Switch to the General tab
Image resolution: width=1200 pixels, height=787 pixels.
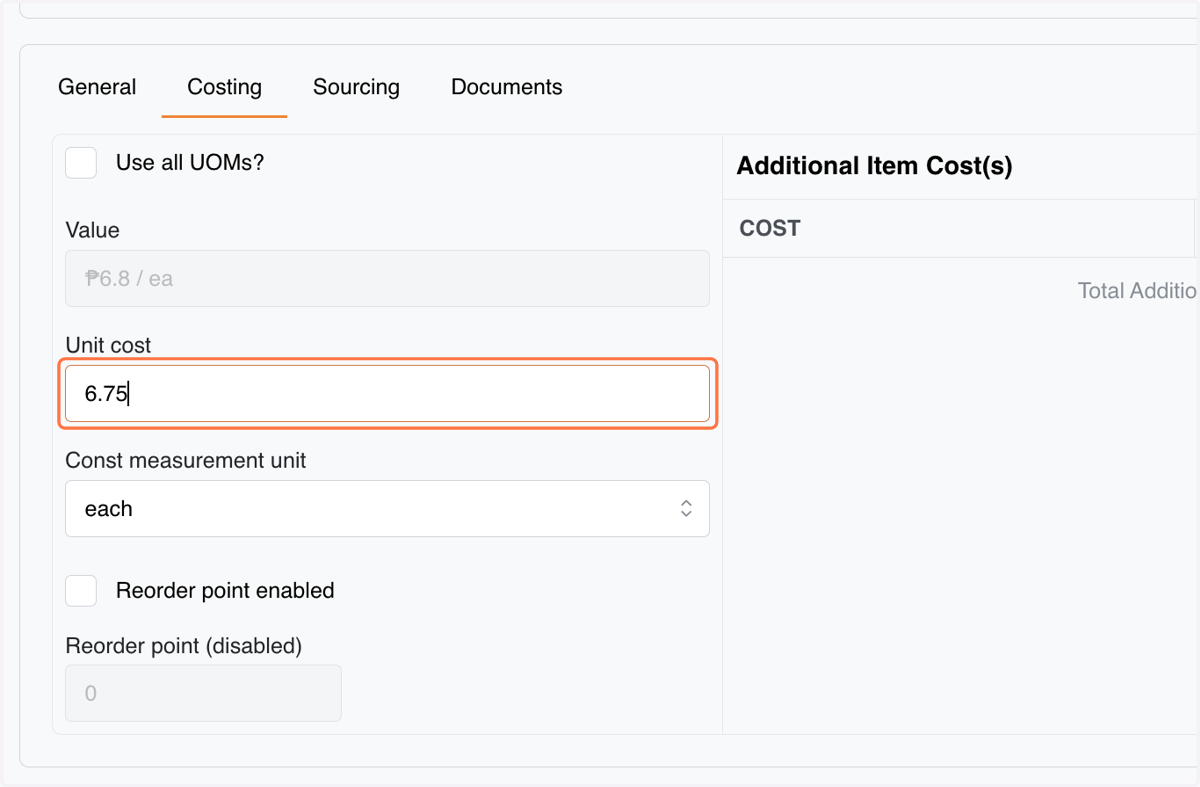pos(97,87)
